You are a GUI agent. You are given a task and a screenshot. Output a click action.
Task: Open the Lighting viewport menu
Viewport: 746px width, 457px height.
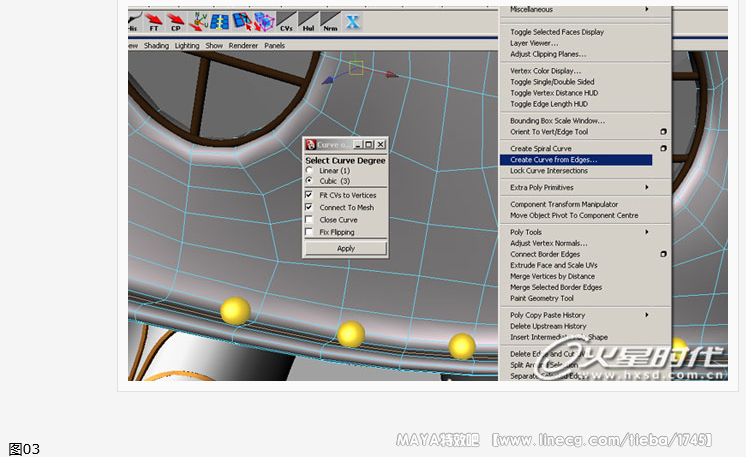click(187, 46)
